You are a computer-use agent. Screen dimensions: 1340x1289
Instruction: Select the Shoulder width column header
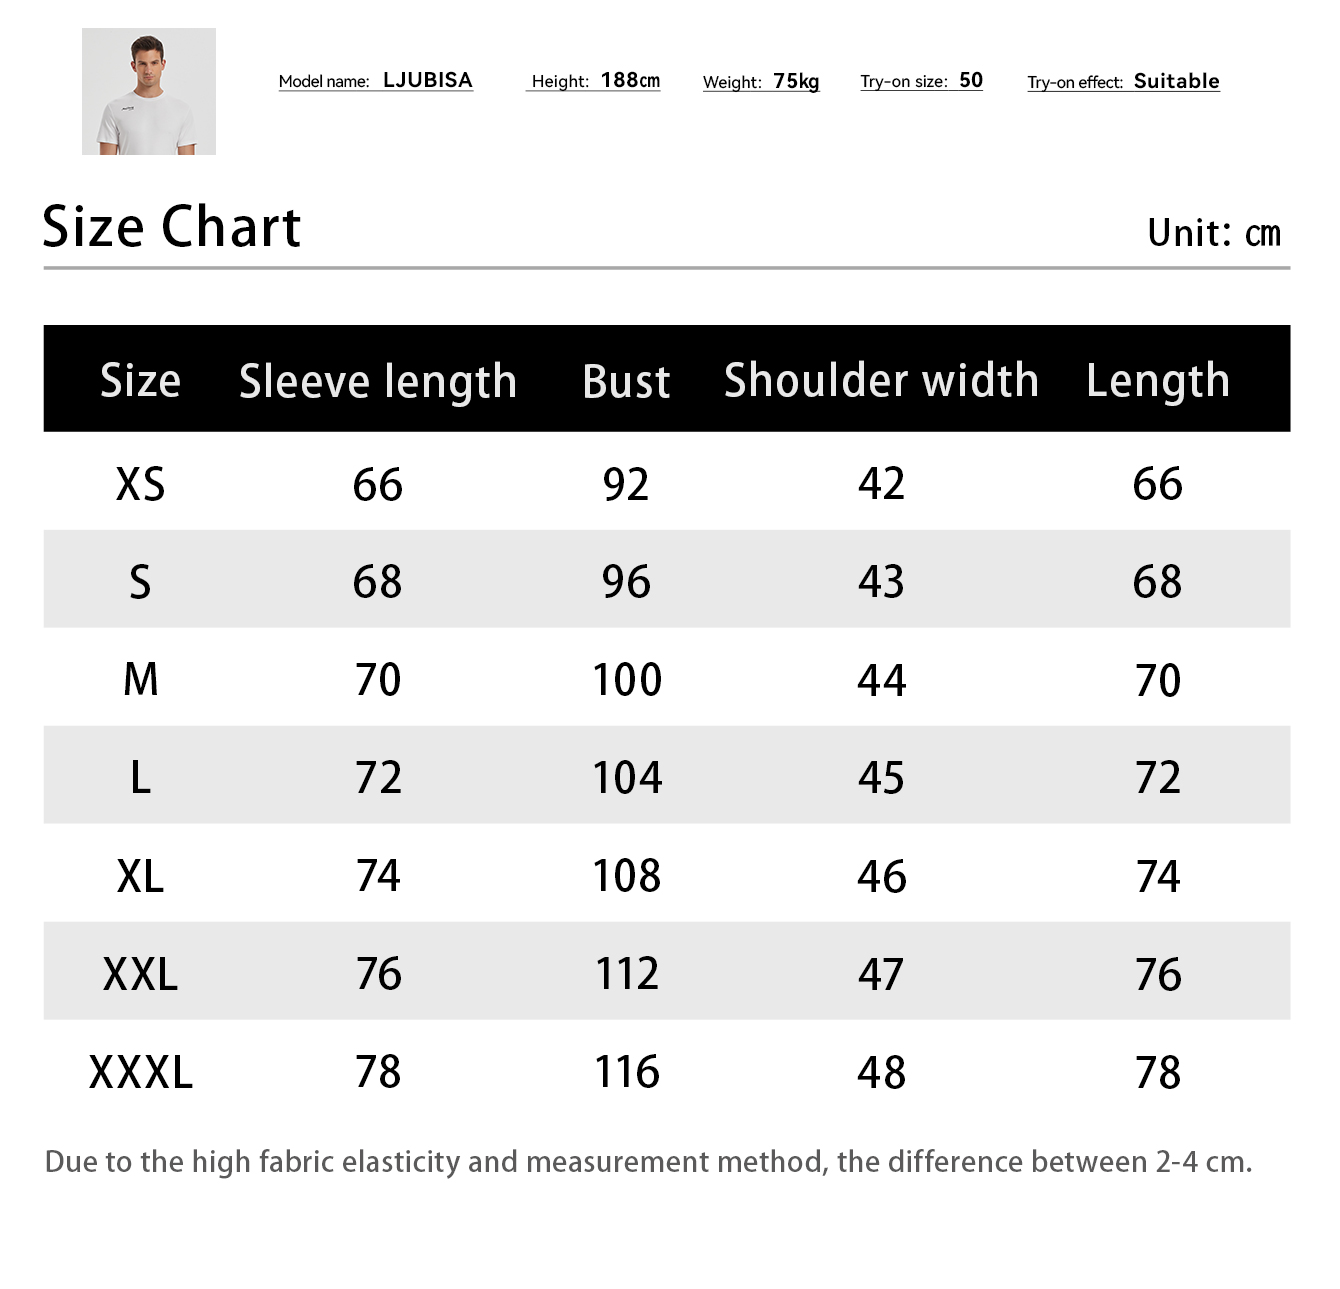pos(881,380)
